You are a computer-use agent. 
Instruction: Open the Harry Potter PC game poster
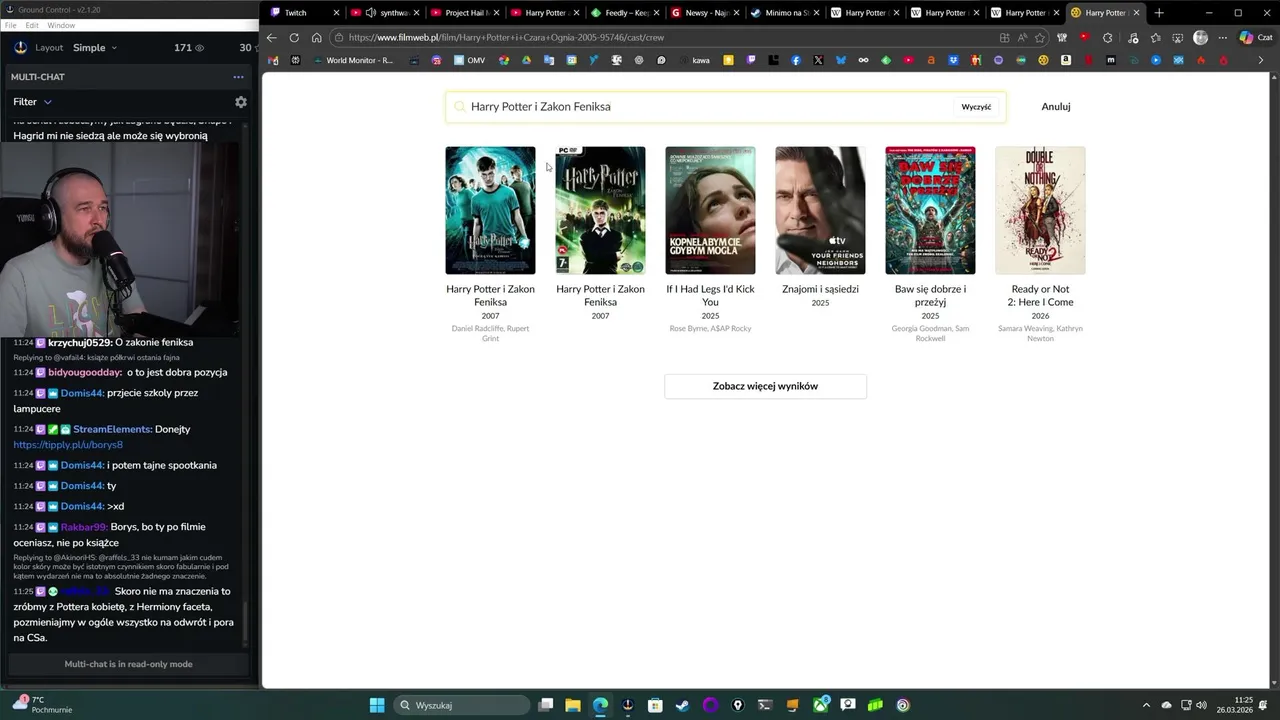[600, 210]
